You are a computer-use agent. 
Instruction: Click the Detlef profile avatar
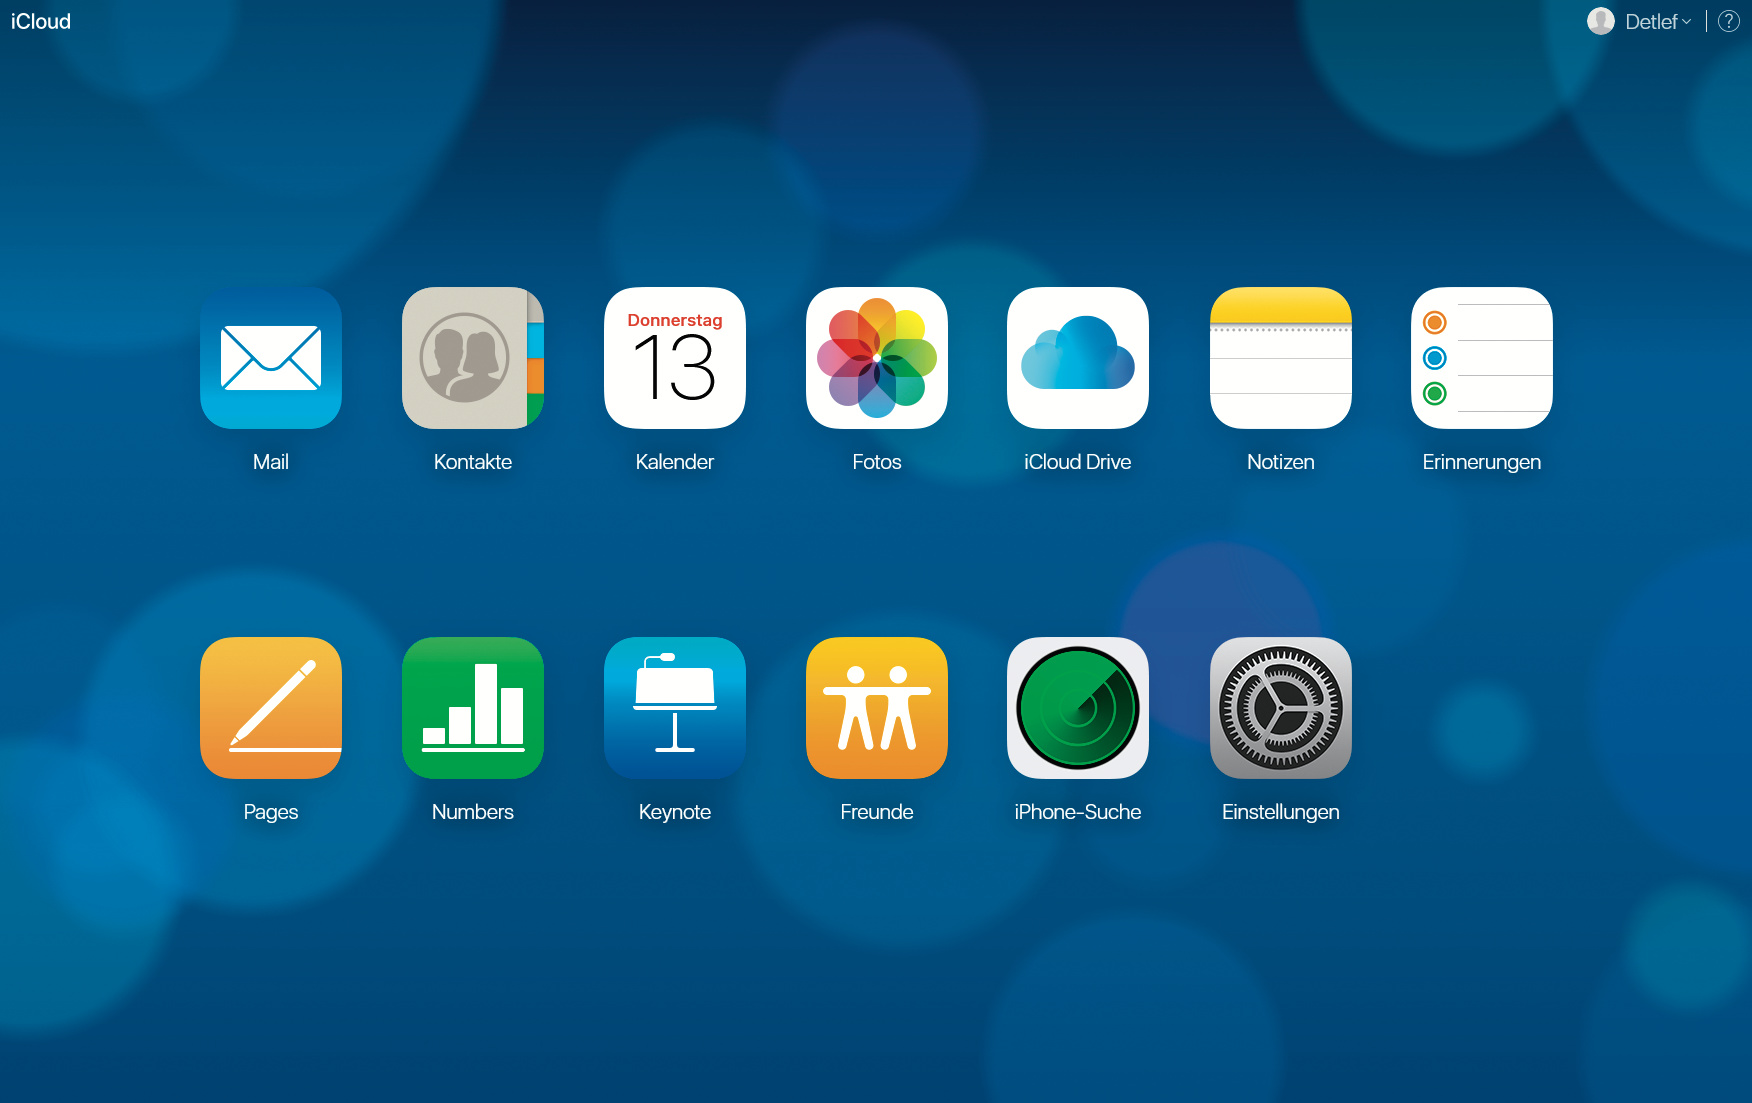[1601, 21]
